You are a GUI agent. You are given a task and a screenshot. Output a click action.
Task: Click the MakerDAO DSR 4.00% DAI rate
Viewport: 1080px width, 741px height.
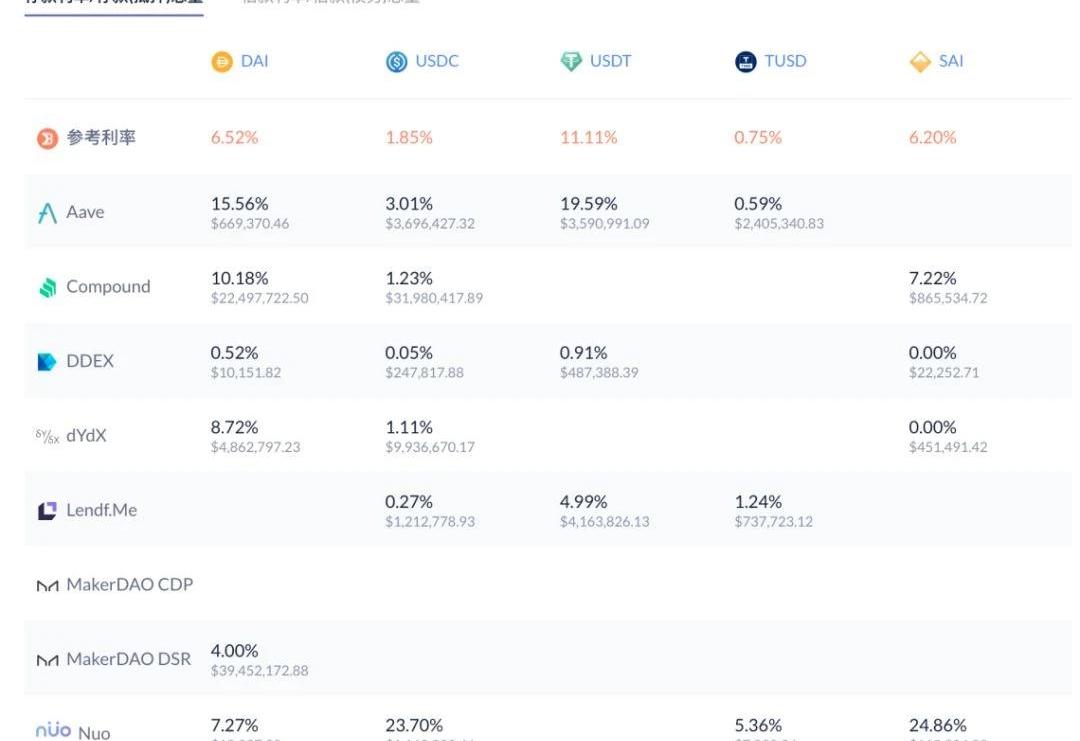234,651
